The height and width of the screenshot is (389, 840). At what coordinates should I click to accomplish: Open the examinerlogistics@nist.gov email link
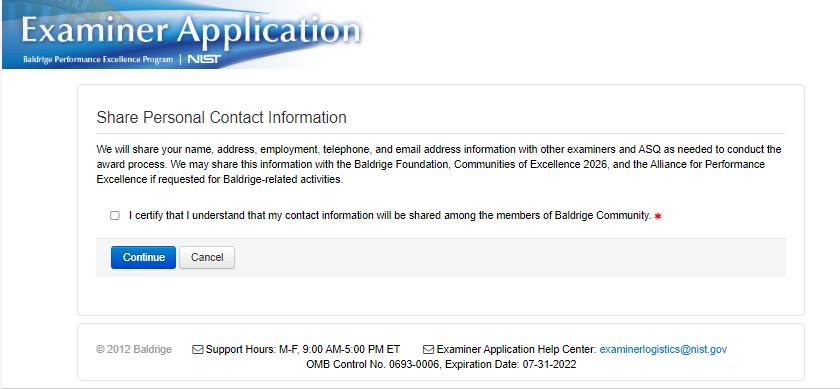(x=663, y=349)
